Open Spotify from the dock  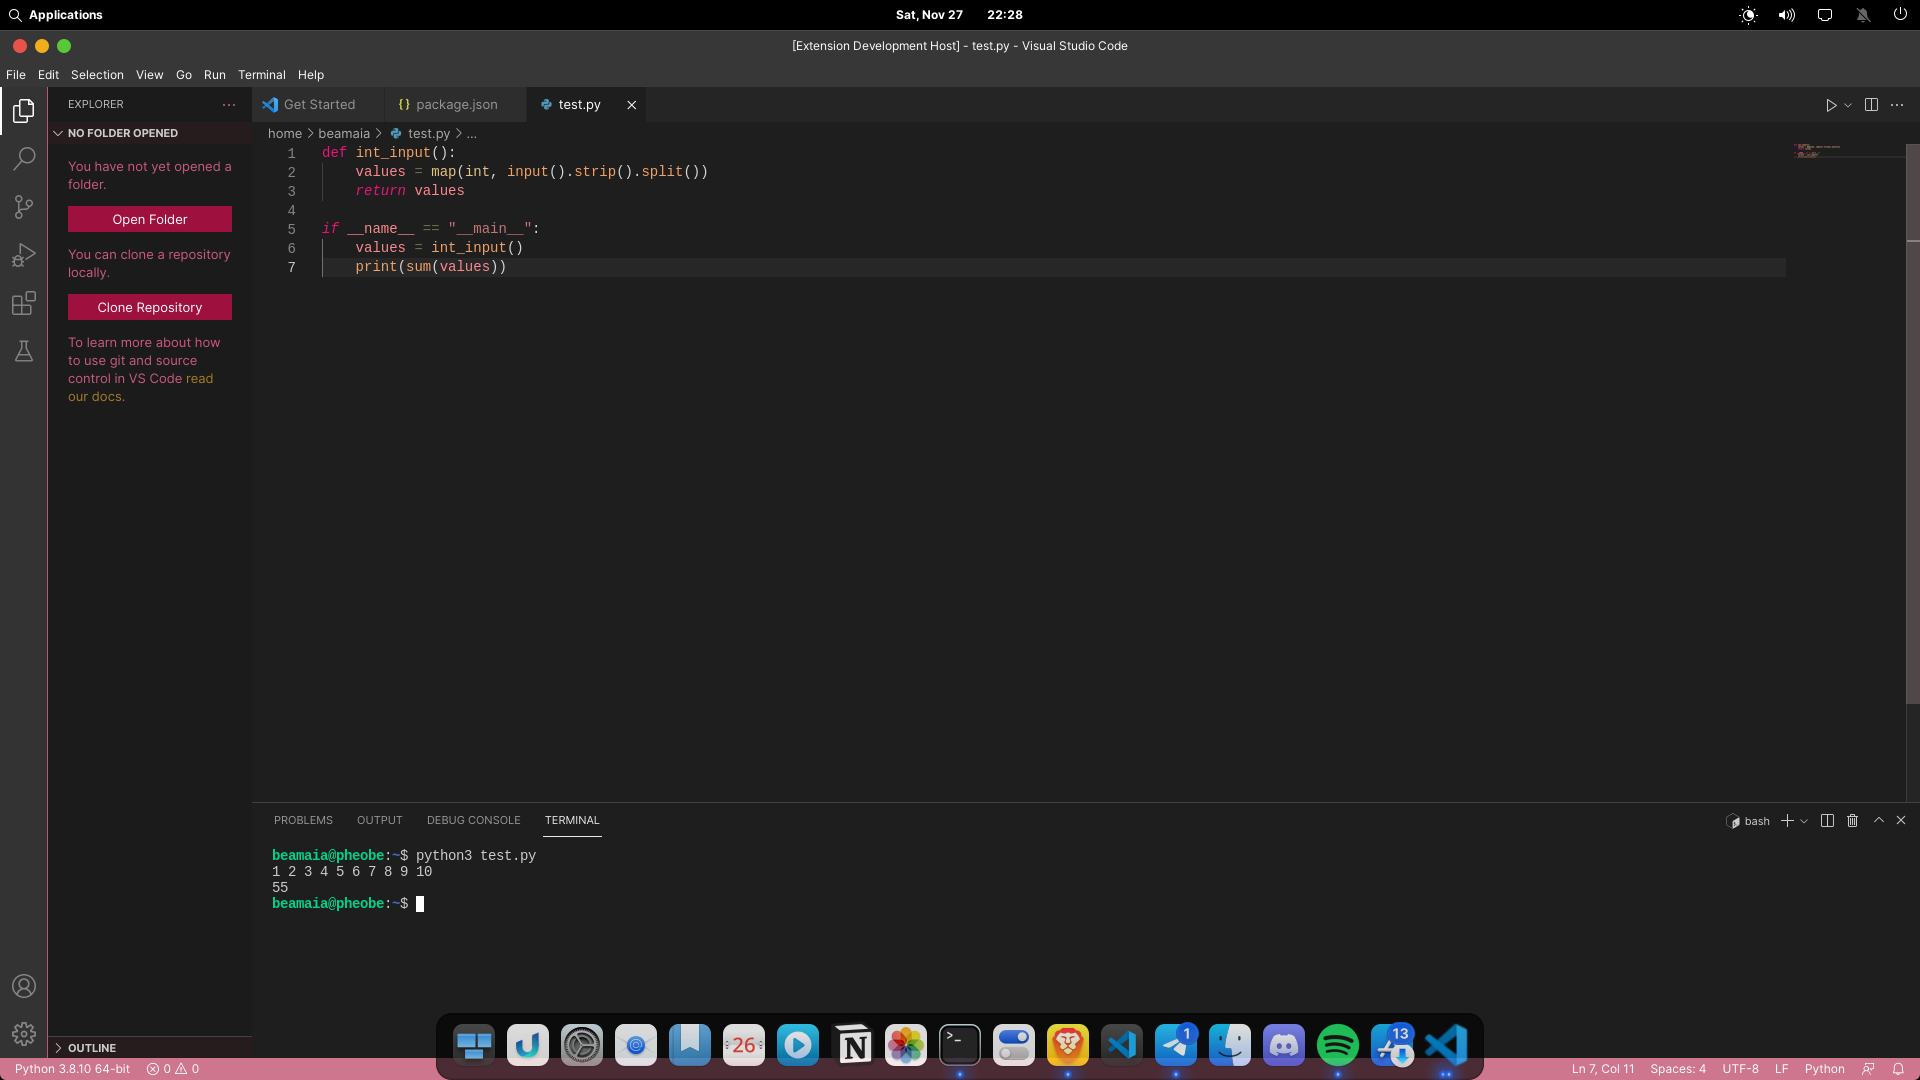pyautogui.click(x=1337, y=1045)
